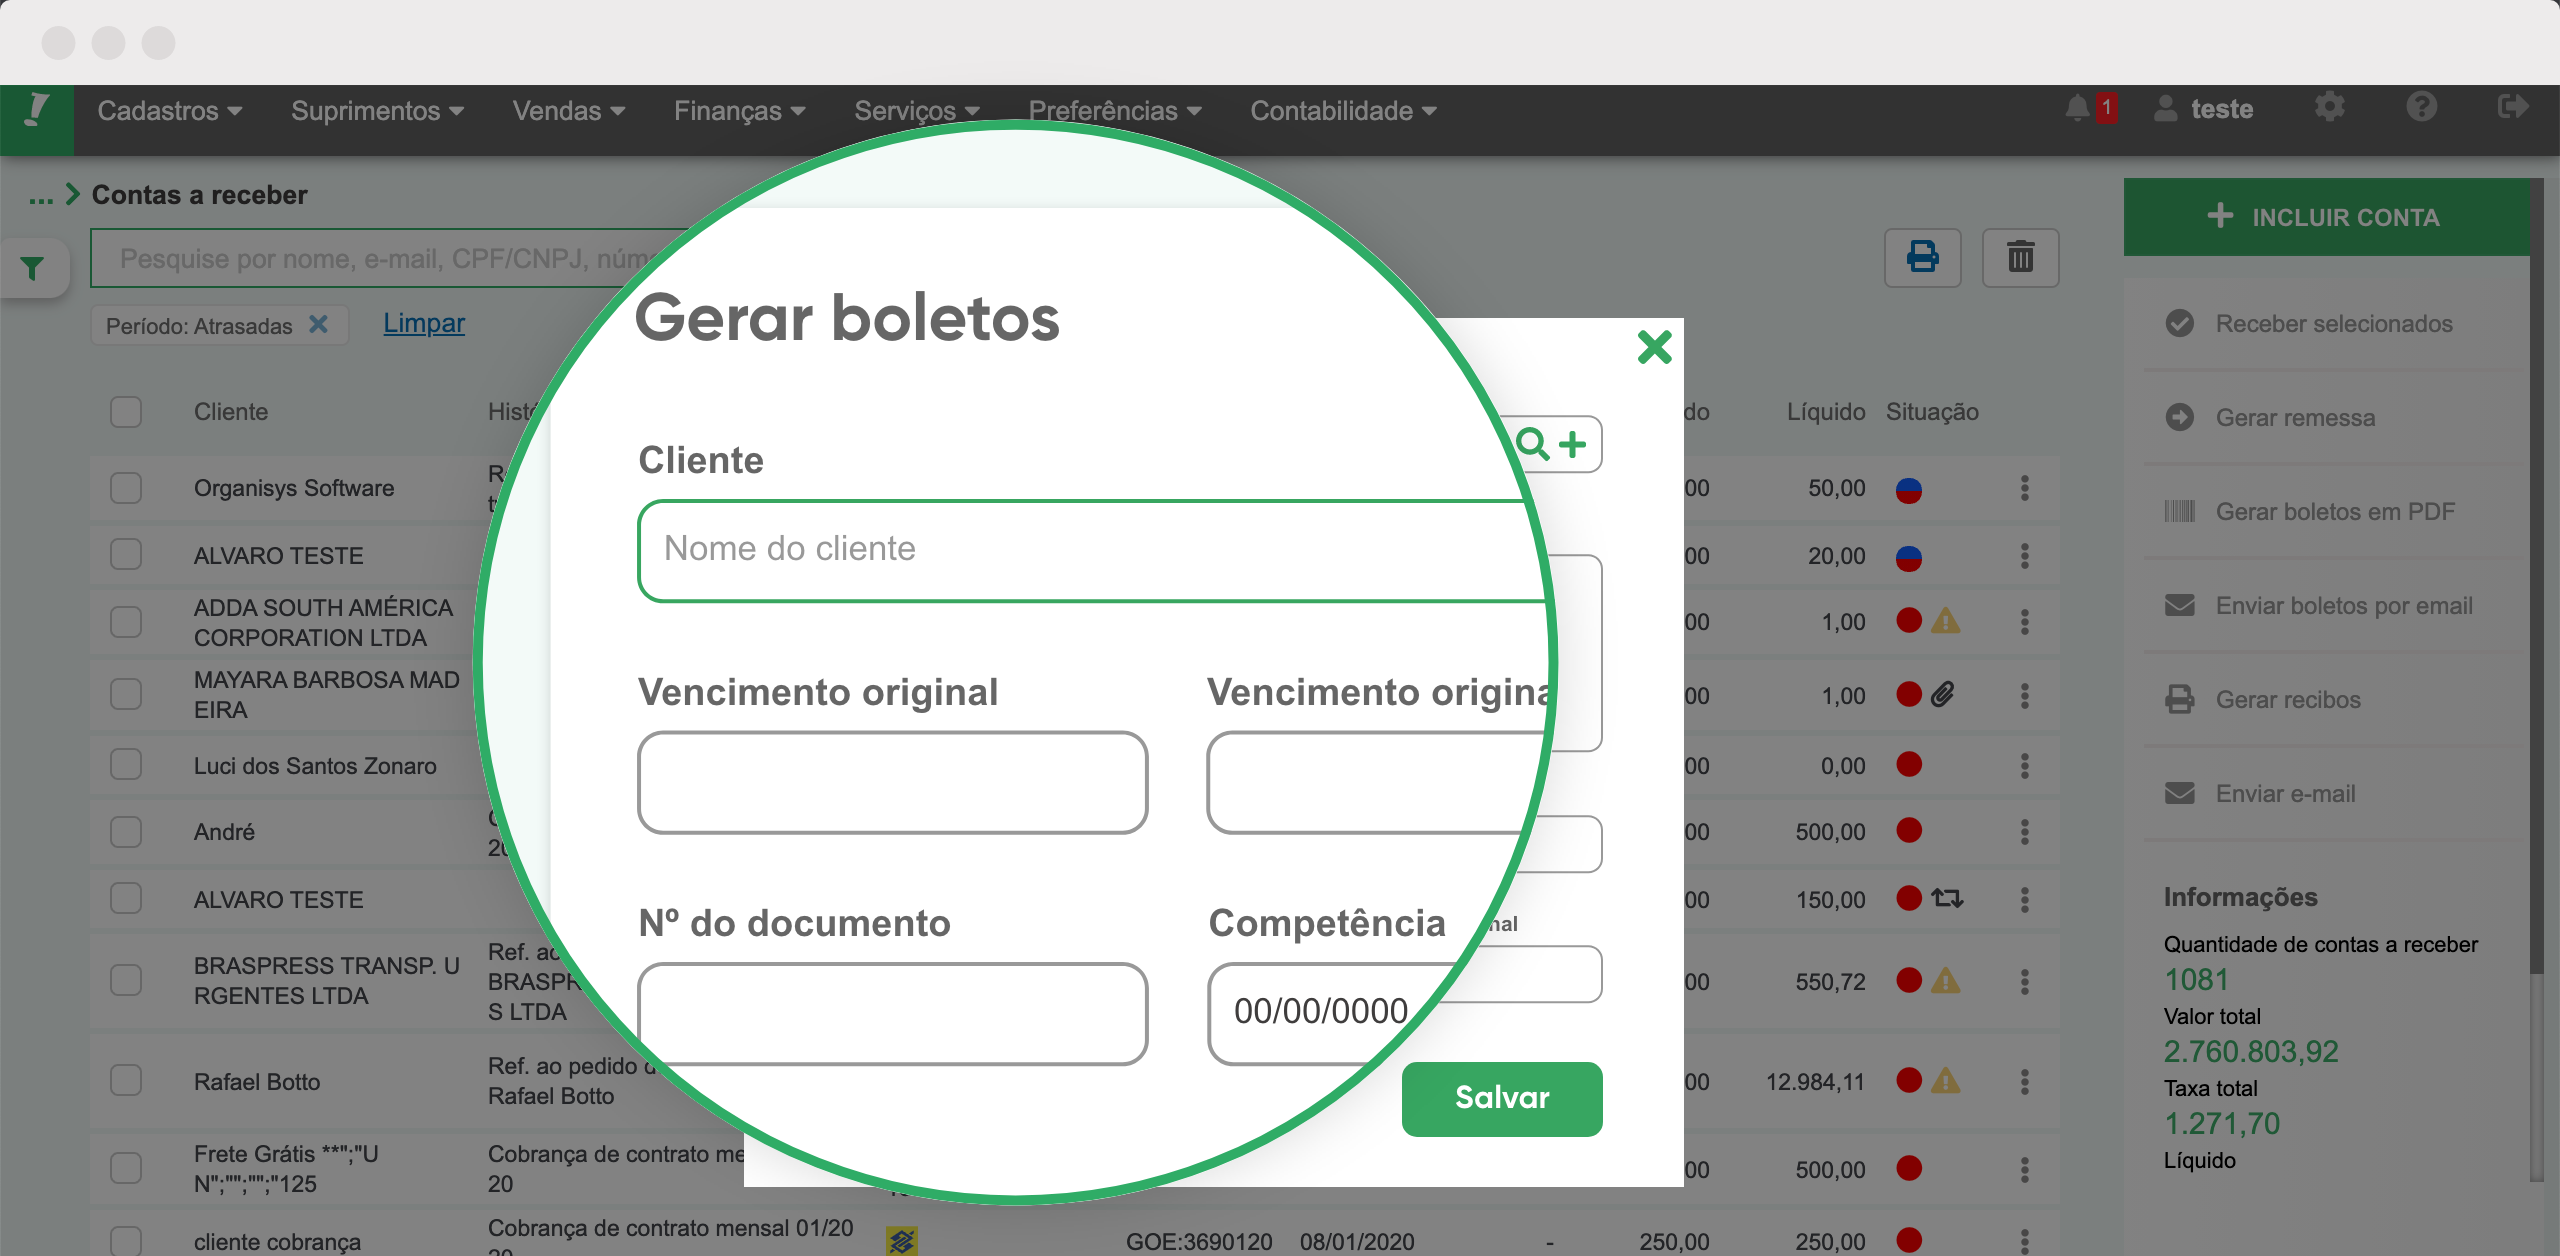Check the Organisys Software row
2560x1256 pixels.
pyautogui.click(x=126, y=488)
